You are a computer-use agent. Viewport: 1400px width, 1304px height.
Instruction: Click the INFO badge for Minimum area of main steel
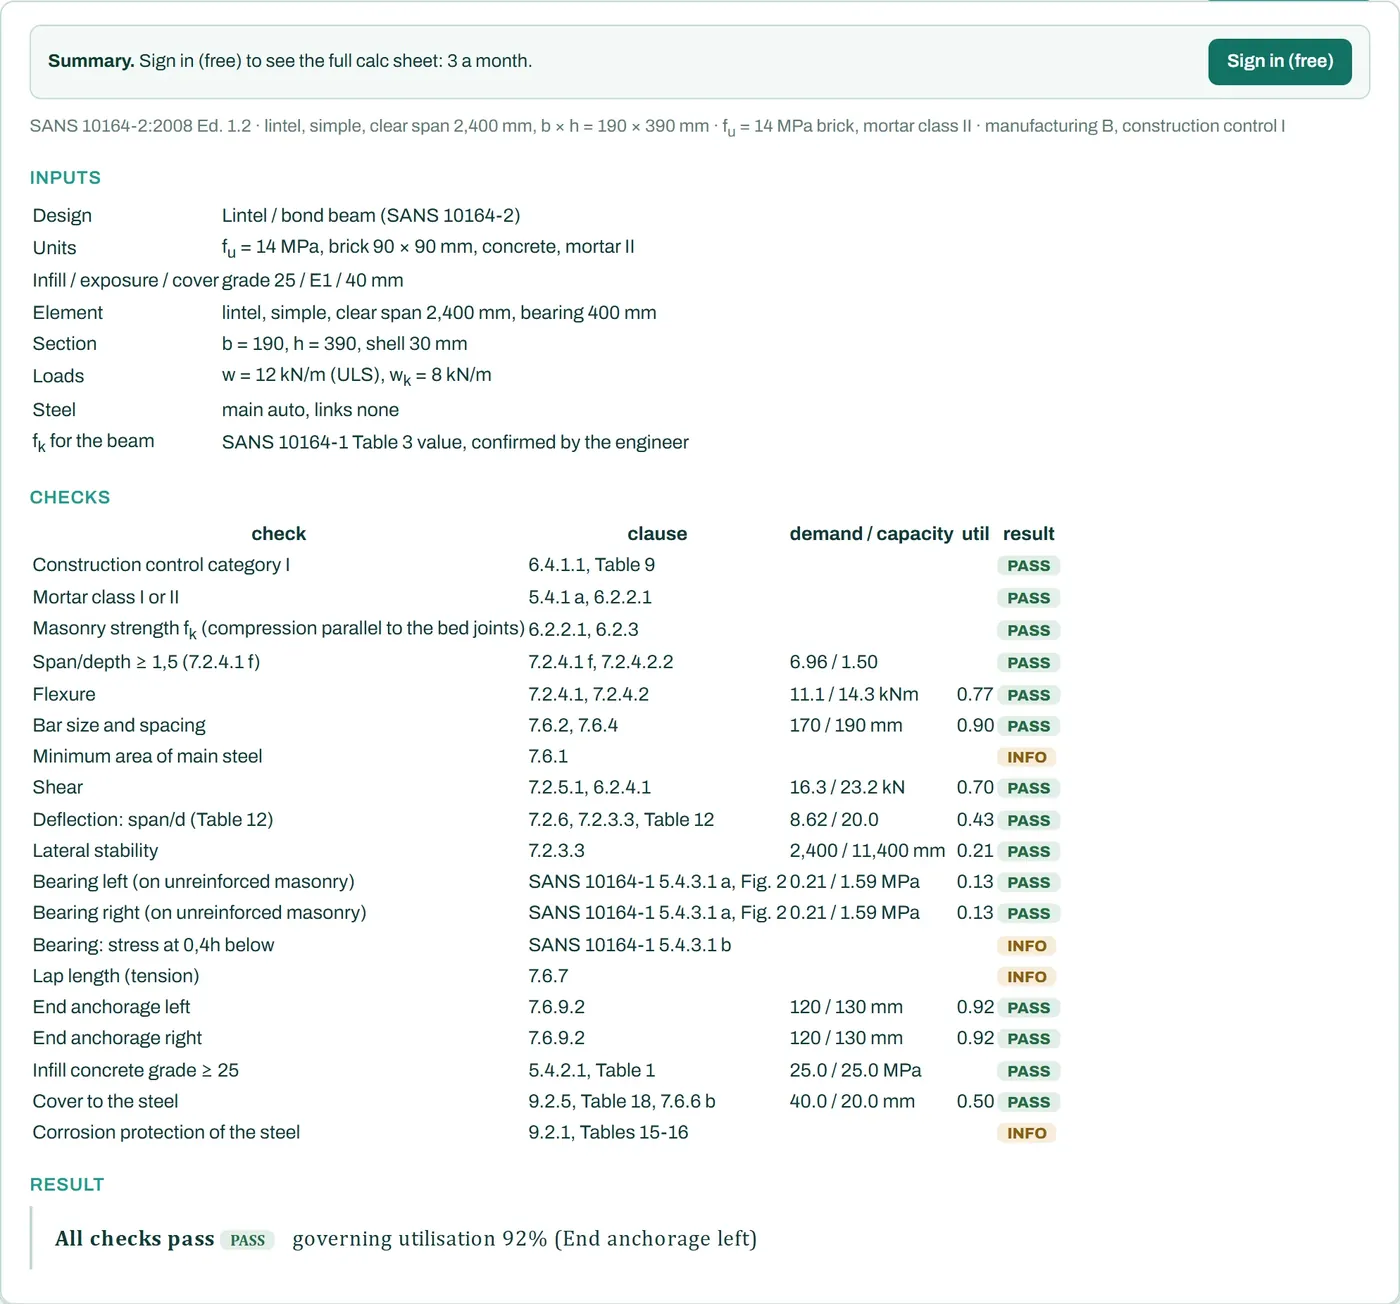[x=1027, y=757]
